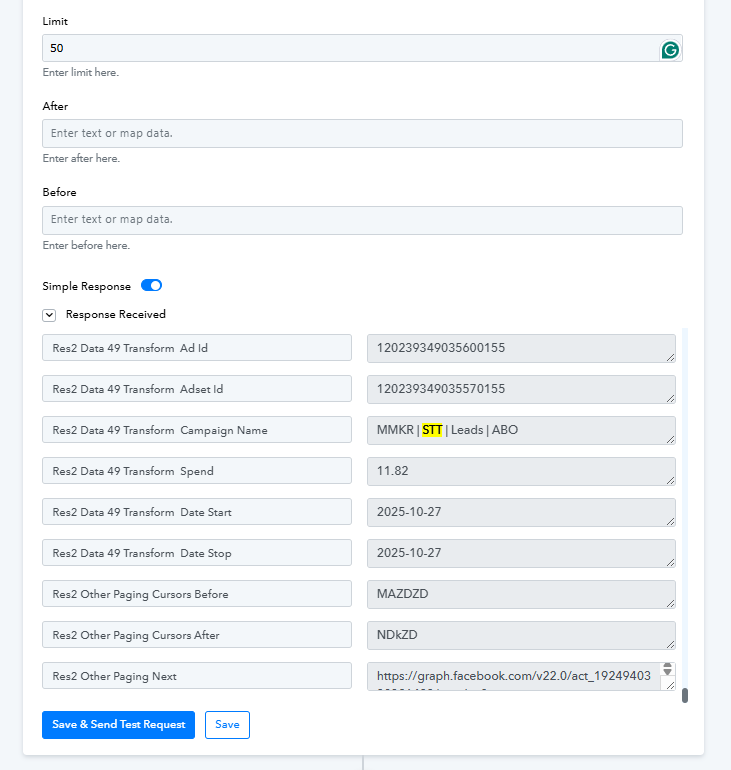Click the After input field
This screenshot has width=731, height=770.
(x=362, y=134)
